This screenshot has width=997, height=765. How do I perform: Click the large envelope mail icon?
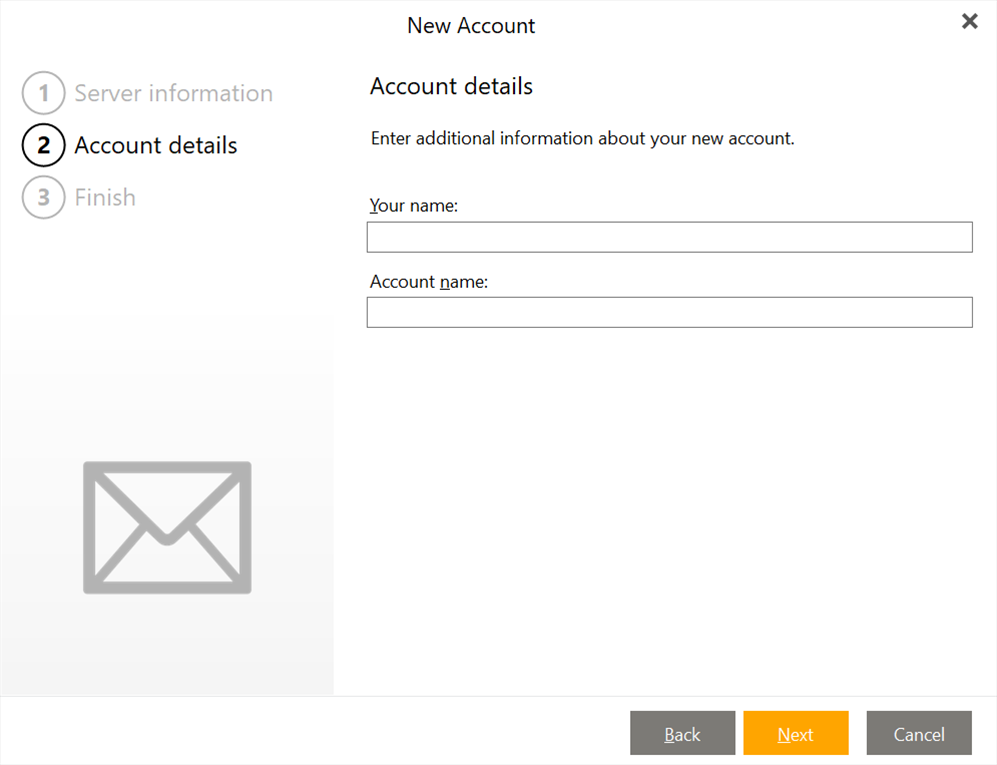(166, 525)
